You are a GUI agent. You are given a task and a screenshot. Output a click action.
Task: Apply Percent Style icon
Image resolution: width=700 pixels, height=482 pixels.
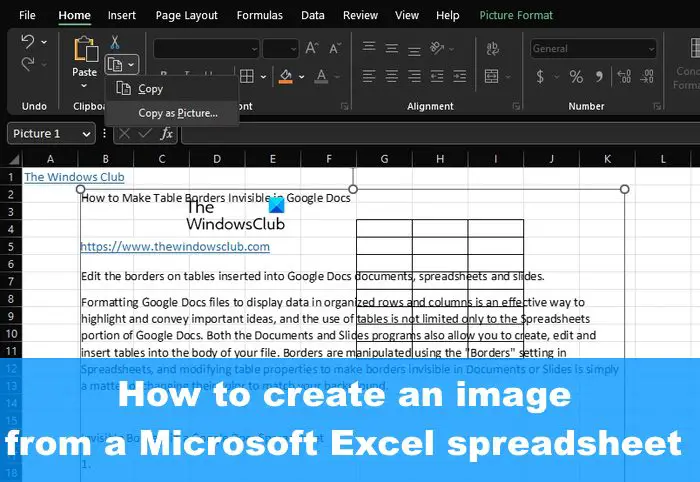(576, 77)
